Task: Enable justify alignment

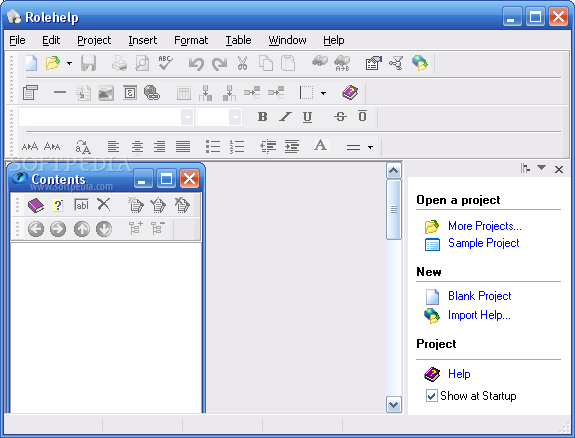Action: pos(183,146)
